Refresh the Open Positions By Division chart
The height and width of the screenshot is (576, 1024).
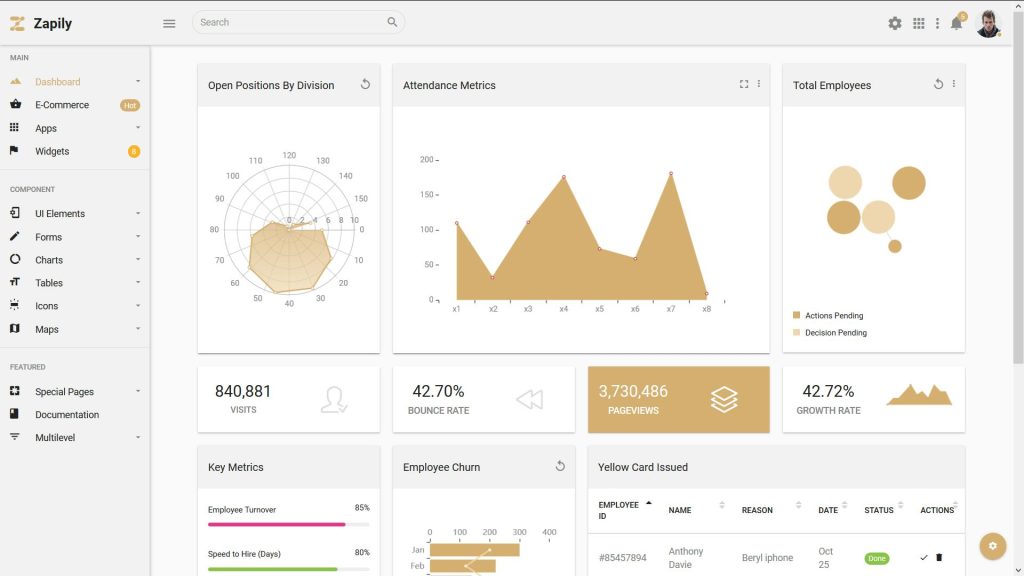pos(366,85)
